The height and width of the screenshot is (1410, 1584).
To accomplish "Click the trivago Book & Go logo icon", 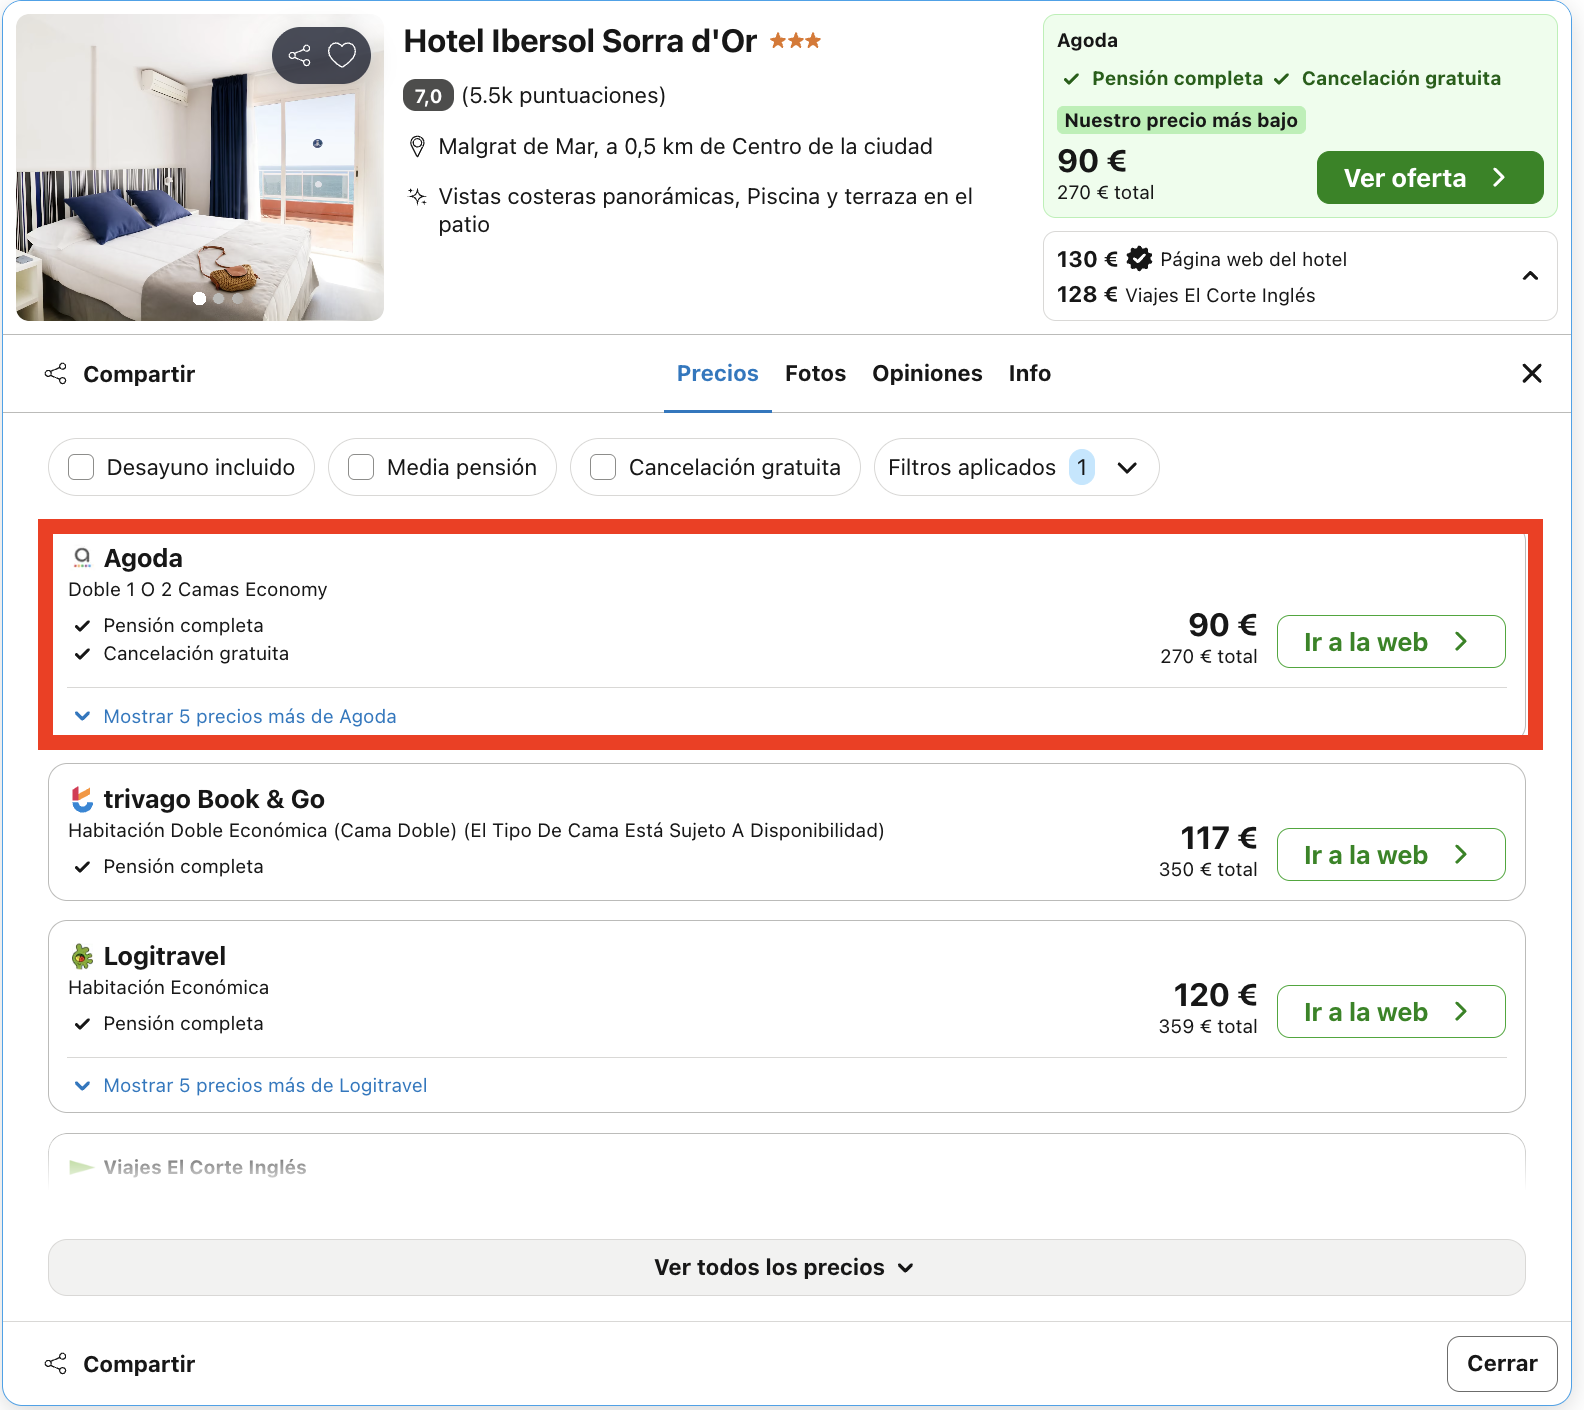I will [x=82, y=799].
